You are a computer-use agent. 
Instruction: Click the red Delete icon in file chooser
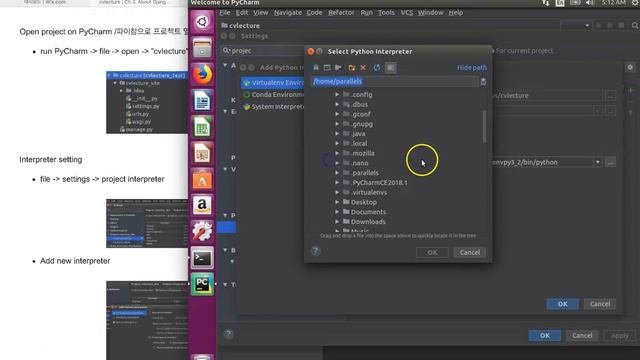pyautogui.click(x=363, y=67)
